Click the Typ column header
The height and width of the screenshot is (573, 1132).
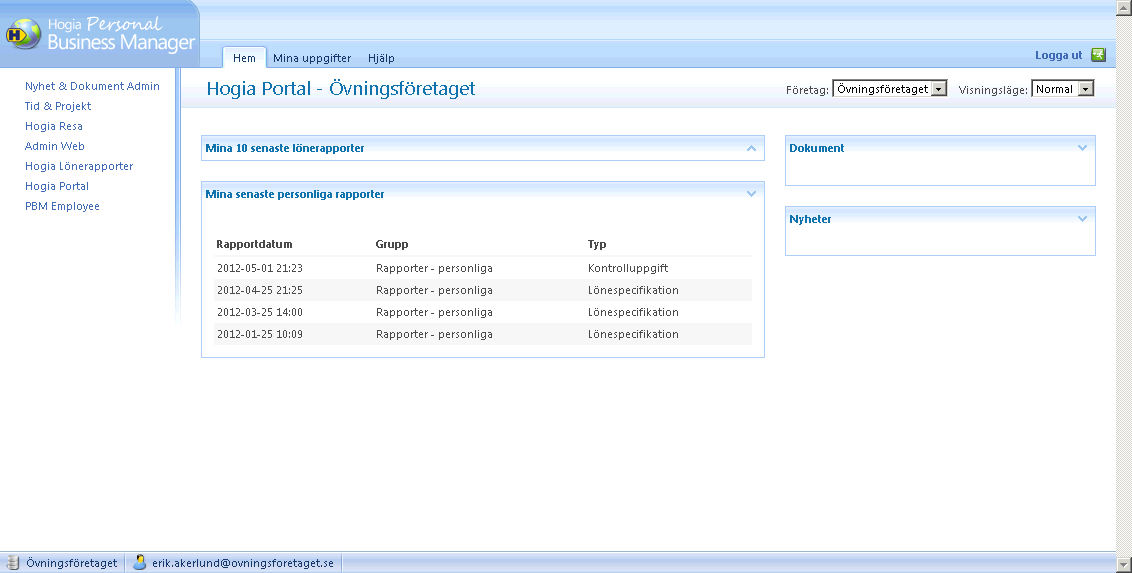[597, 244]
